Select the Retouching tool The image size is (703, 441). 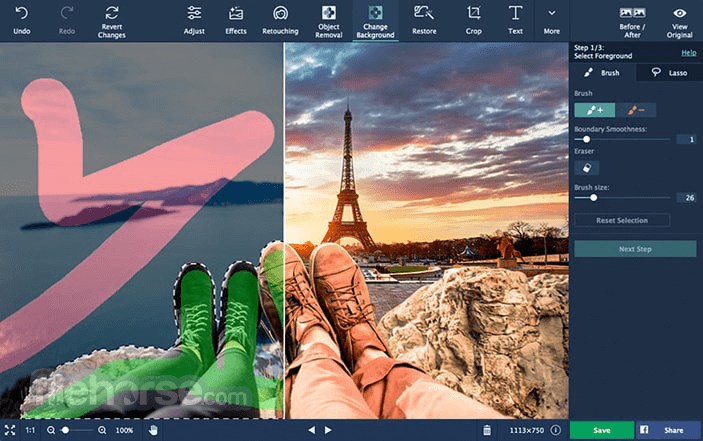click(x=280, y=20)
